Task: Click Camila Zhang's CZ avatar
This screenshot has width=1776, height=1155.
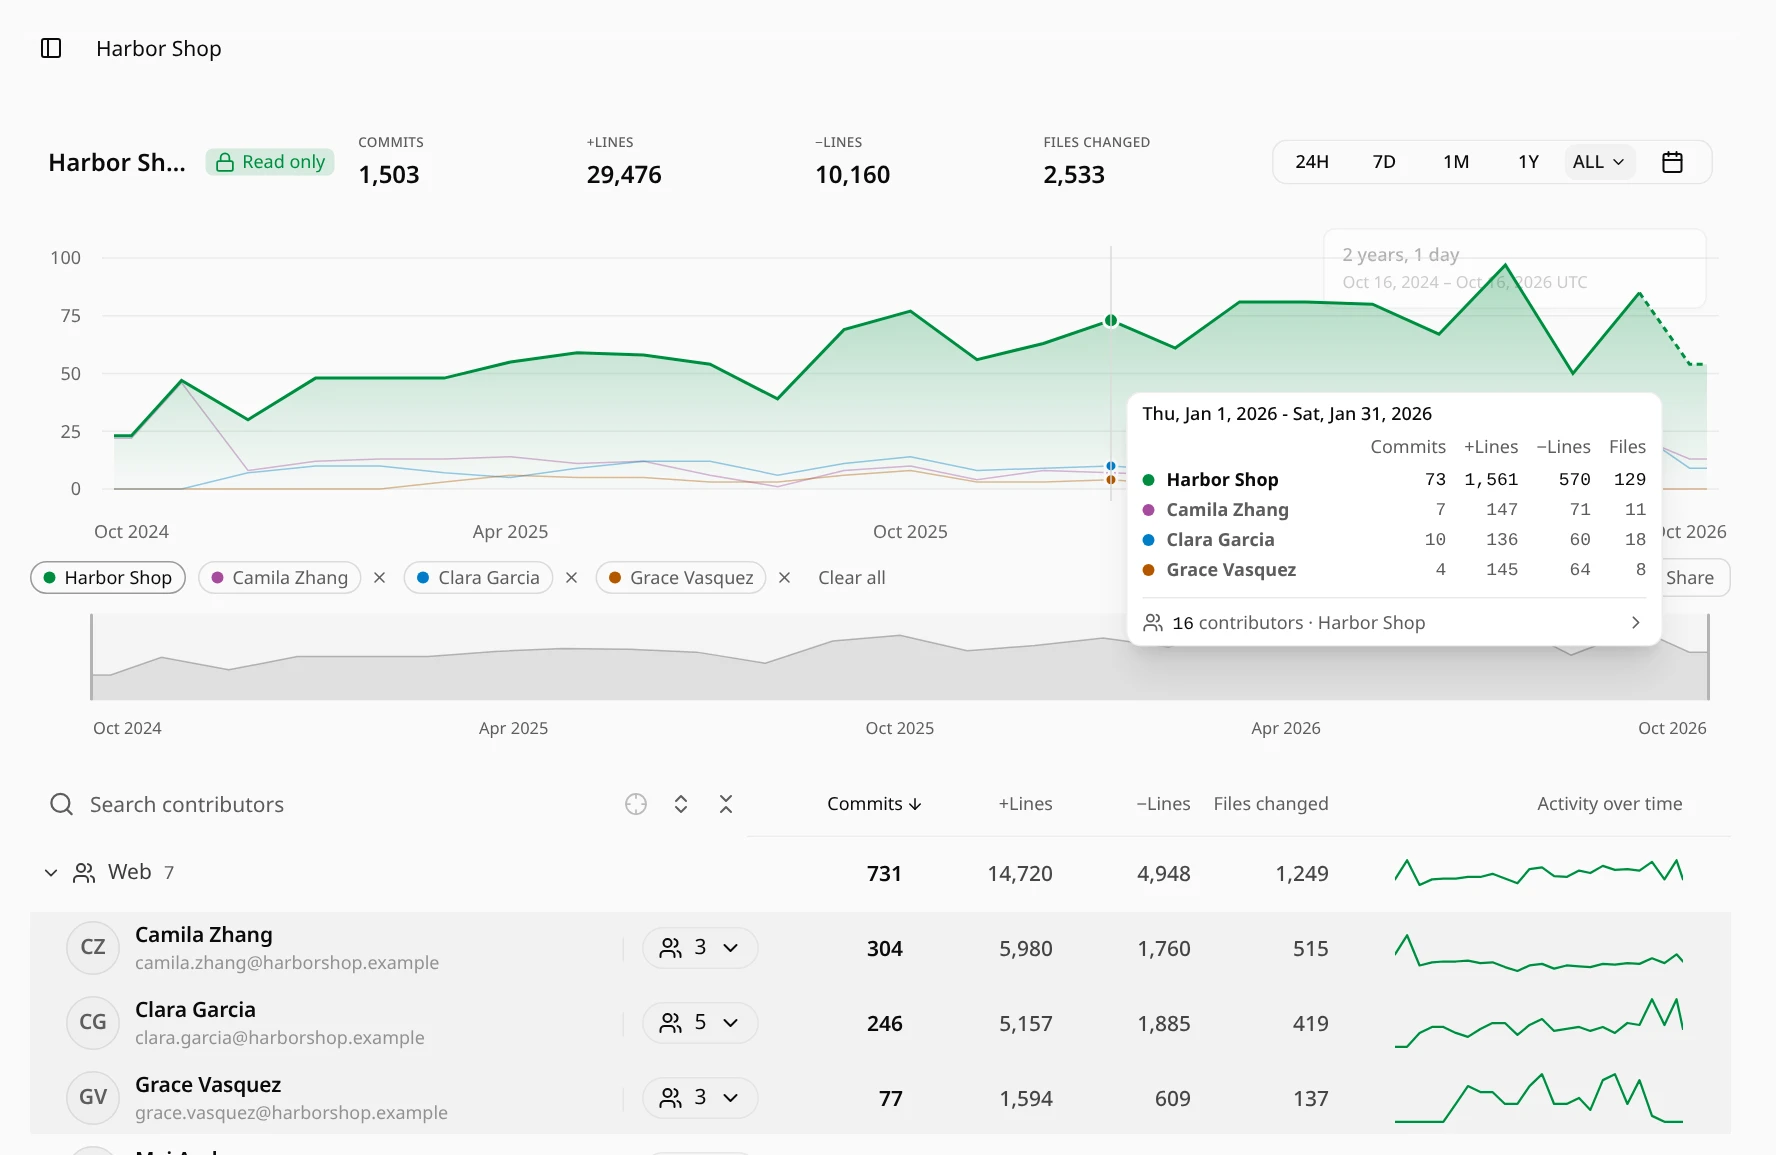Action: (x=93, y=947)
